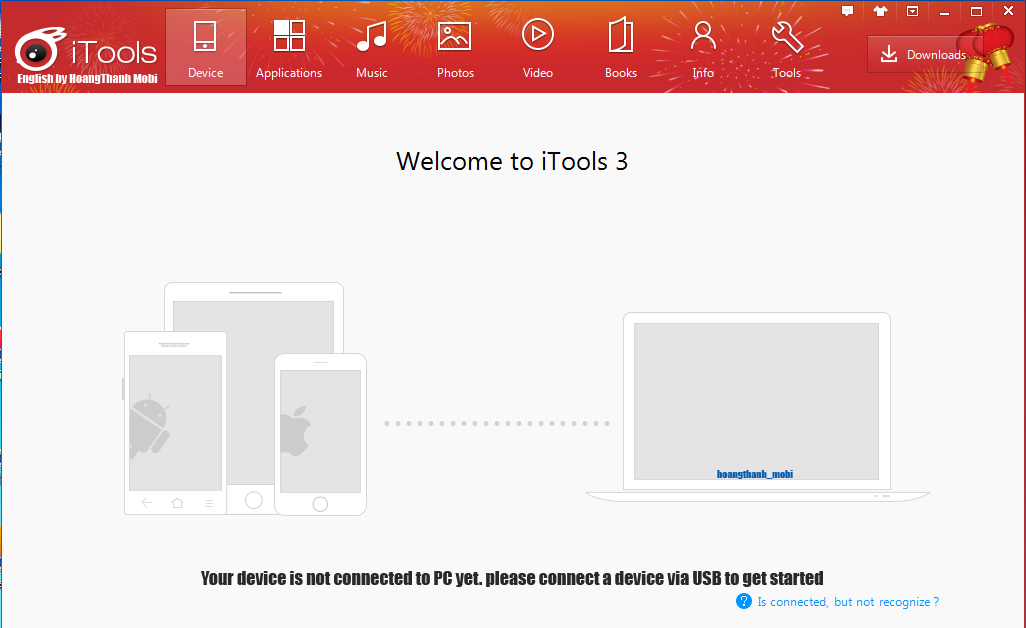Open the feedback speech-bubble icon

click(x=847, y=11)
